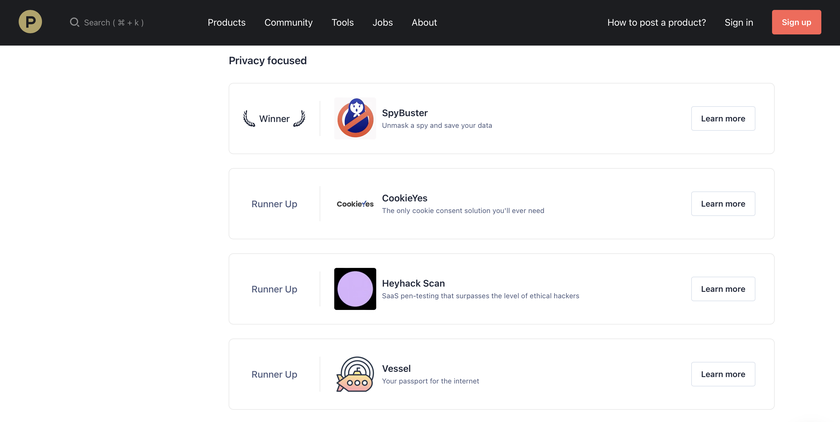This screenshot has height=422, width=840.
Task: Open the Tools menu
Action: 342,22
